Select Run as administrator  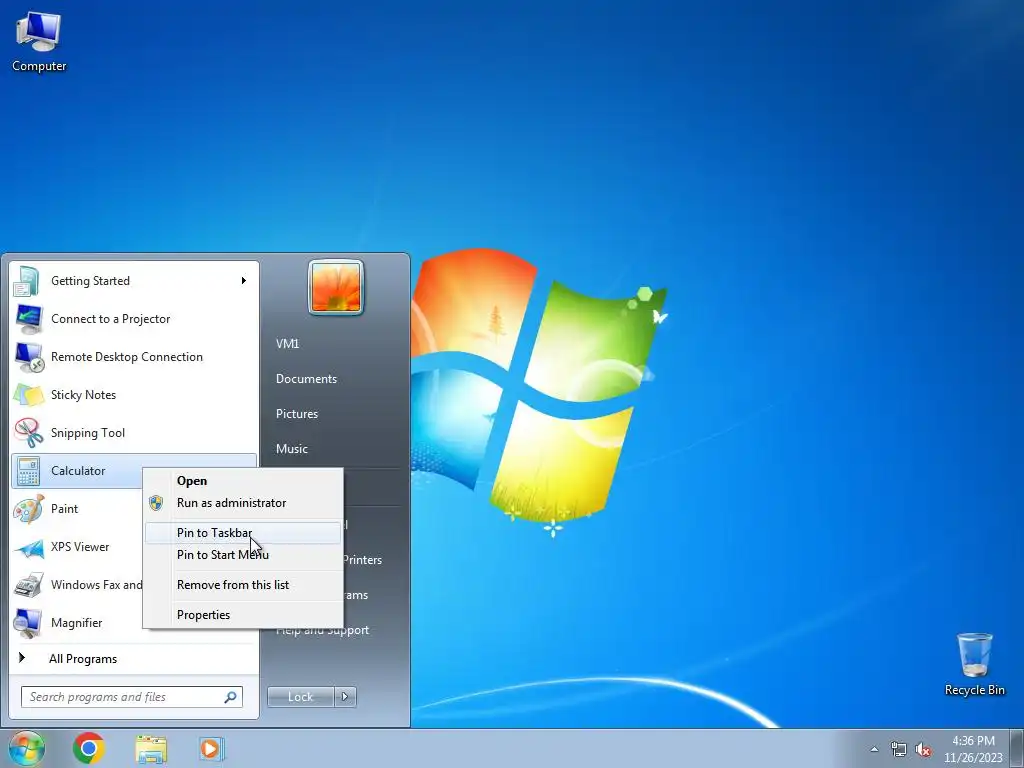click(x=243, y=503)
